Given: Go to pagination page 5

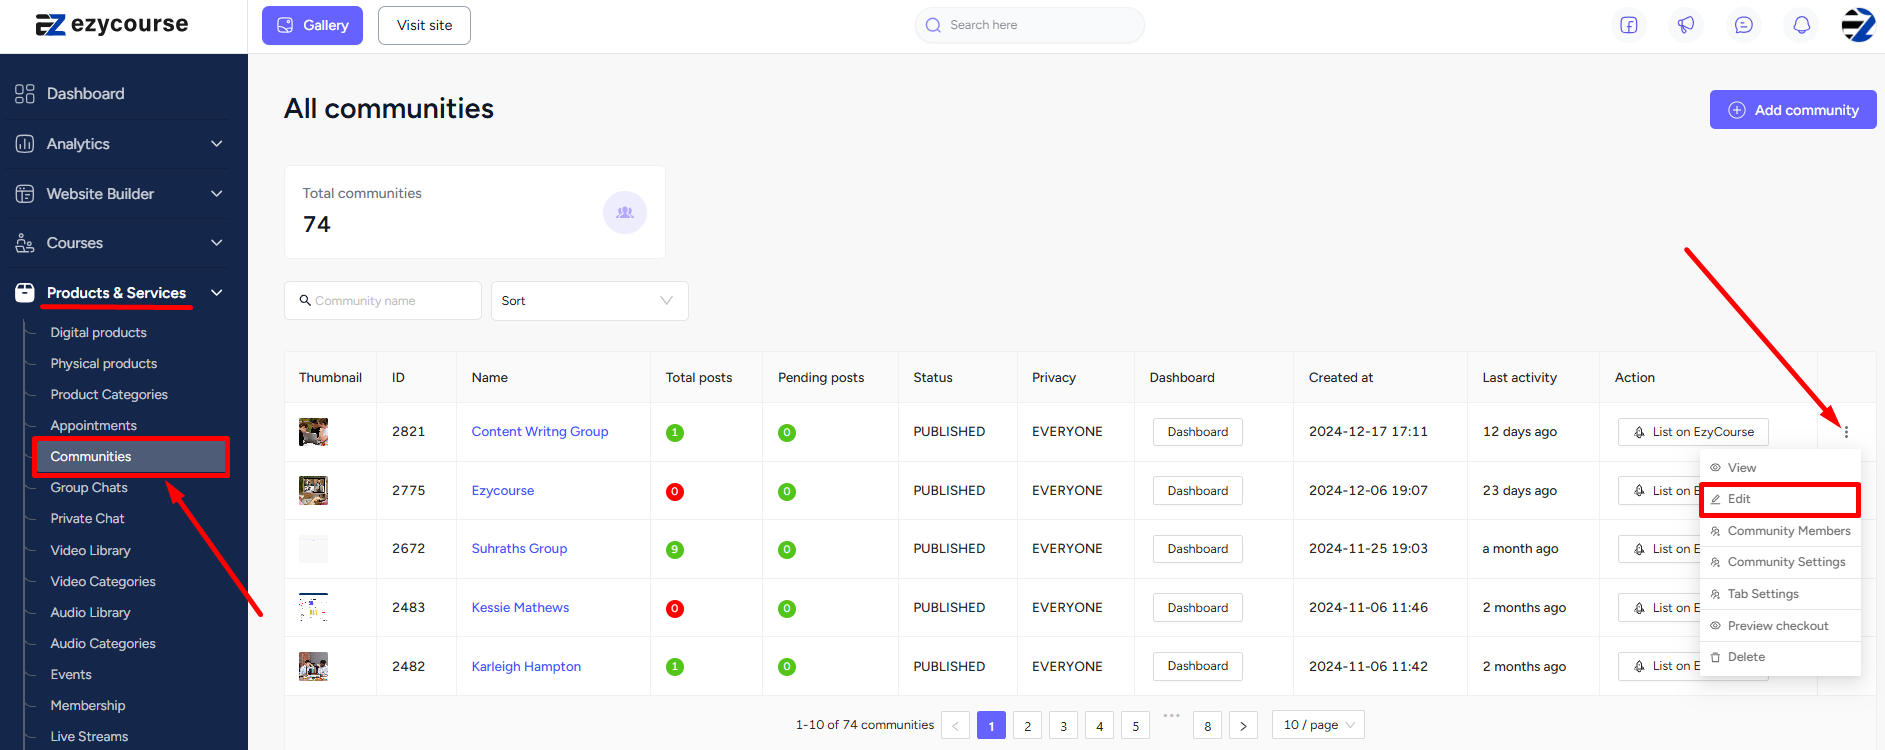Looking at the screenshot, I should [x=1135, y=726].
